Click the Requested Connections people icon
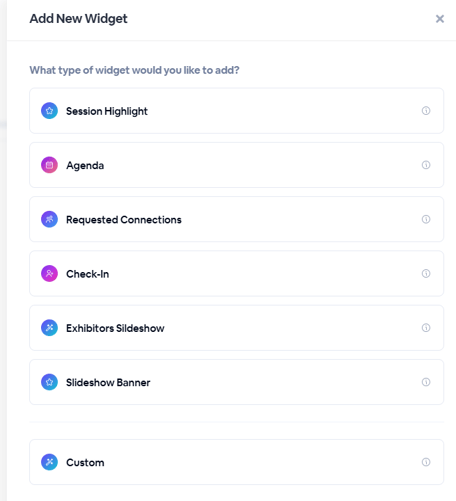Screen dimensions: 456x501 (x=49, y=219)
